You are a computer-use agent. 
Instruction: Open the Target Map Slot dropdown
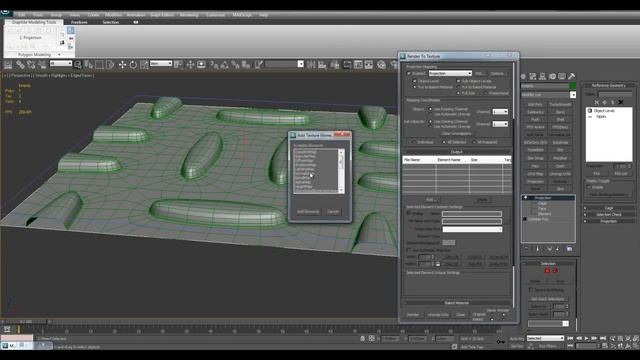(x=472, y=229)
